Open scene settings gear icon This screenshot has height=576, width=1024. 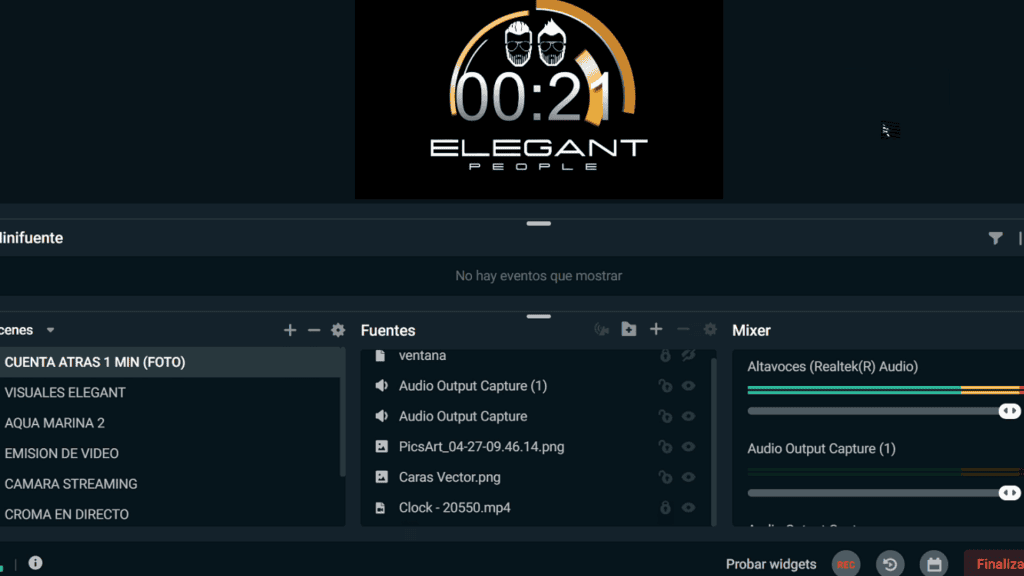coord(338,330)
